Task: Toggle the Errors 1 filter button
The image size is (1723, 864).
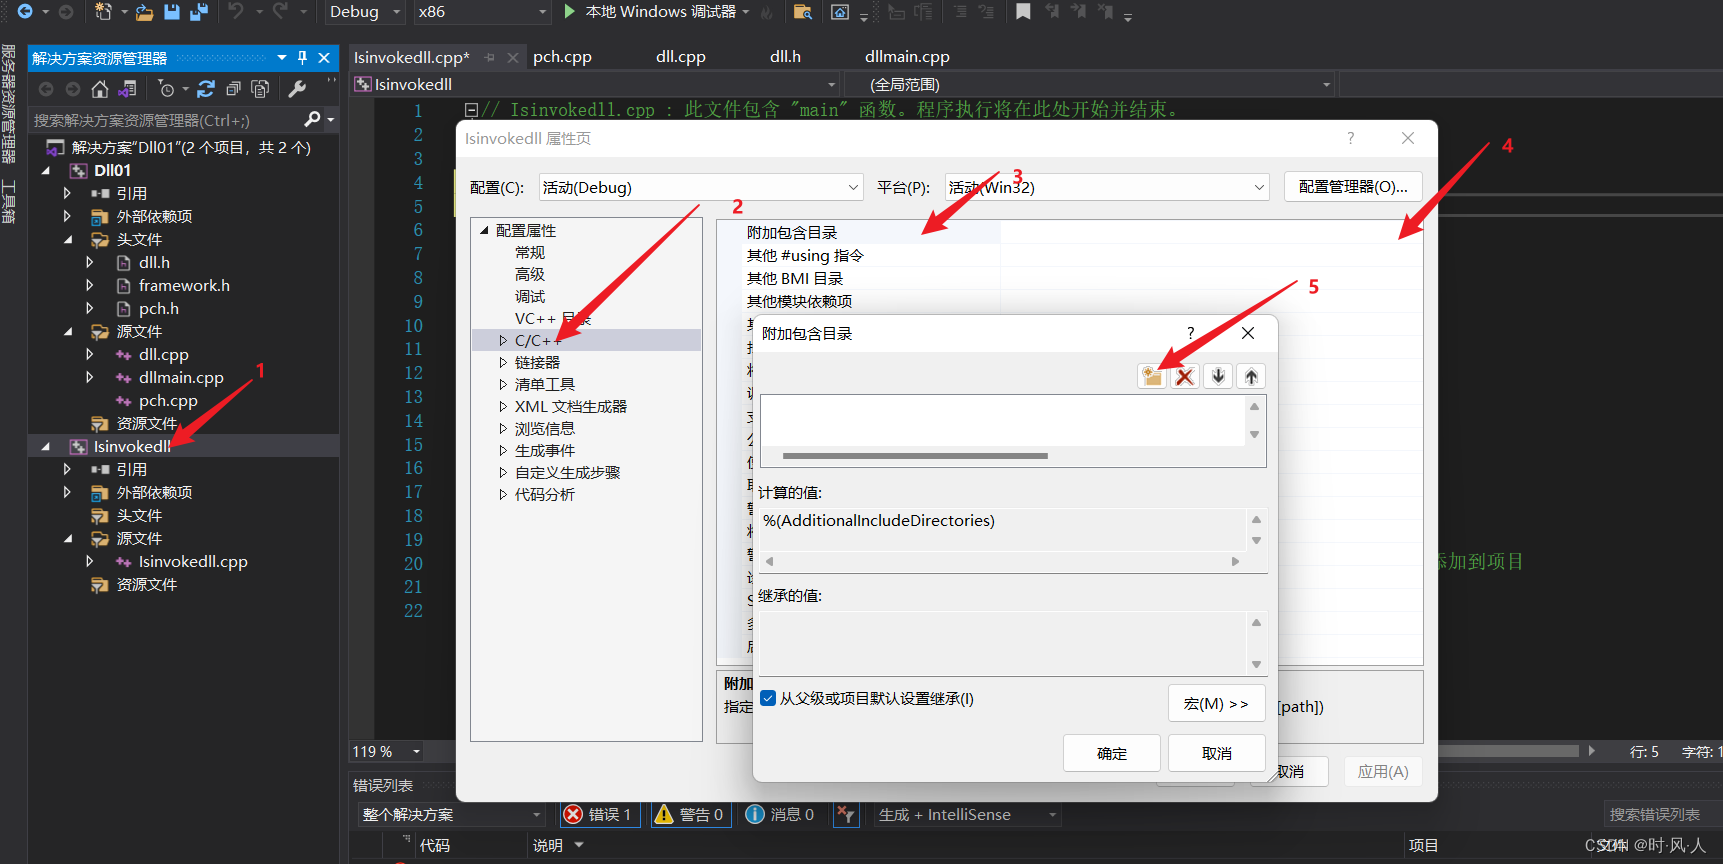Action: [600, 815]
